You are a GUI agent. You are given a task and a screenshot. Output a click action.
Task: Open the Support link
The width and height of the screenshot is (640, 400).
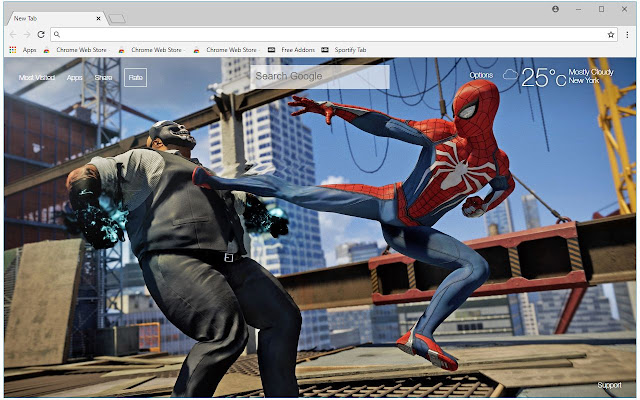coord(609,385)
